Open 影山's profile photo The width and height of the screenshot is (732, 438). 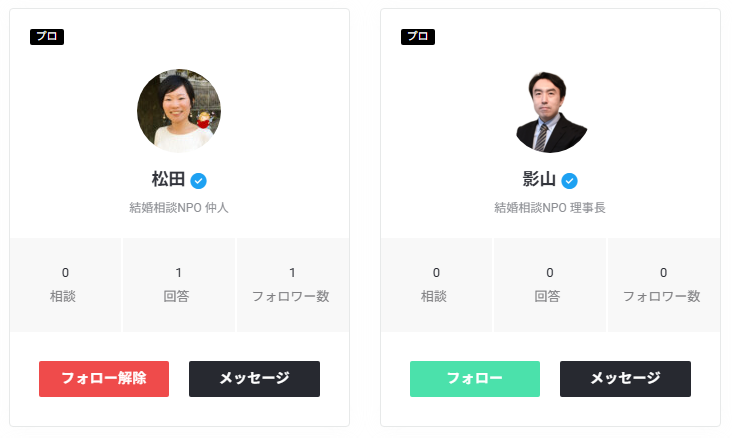point(550,111)
